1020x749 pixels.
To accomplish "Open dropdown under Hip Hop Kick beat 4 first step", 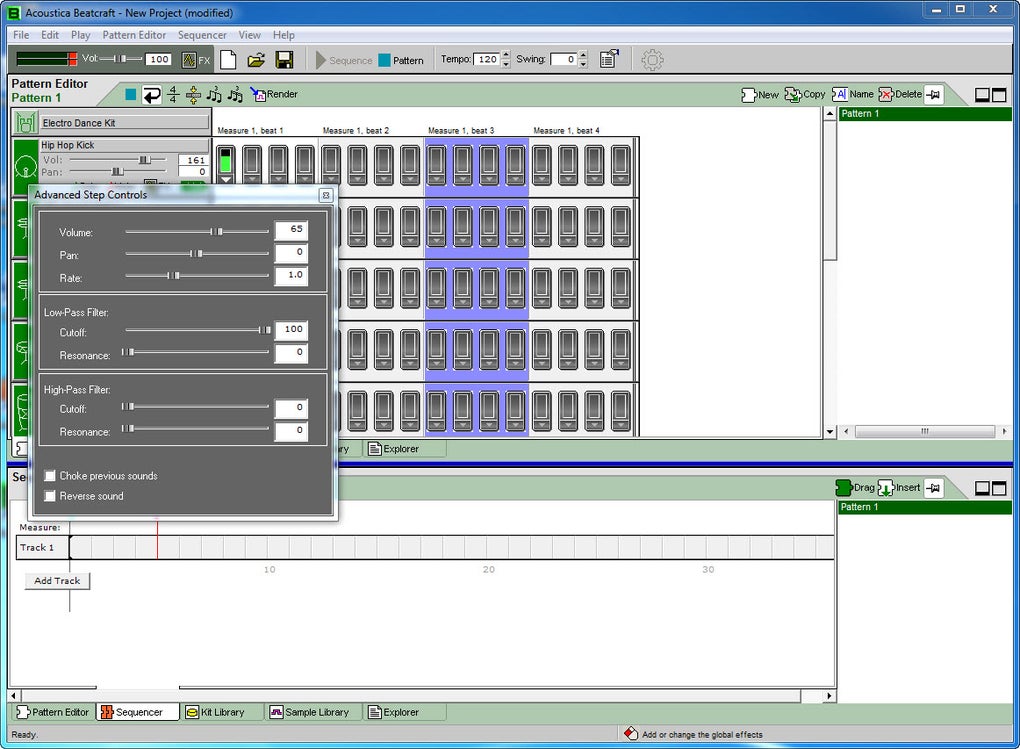I will (542, 180).
